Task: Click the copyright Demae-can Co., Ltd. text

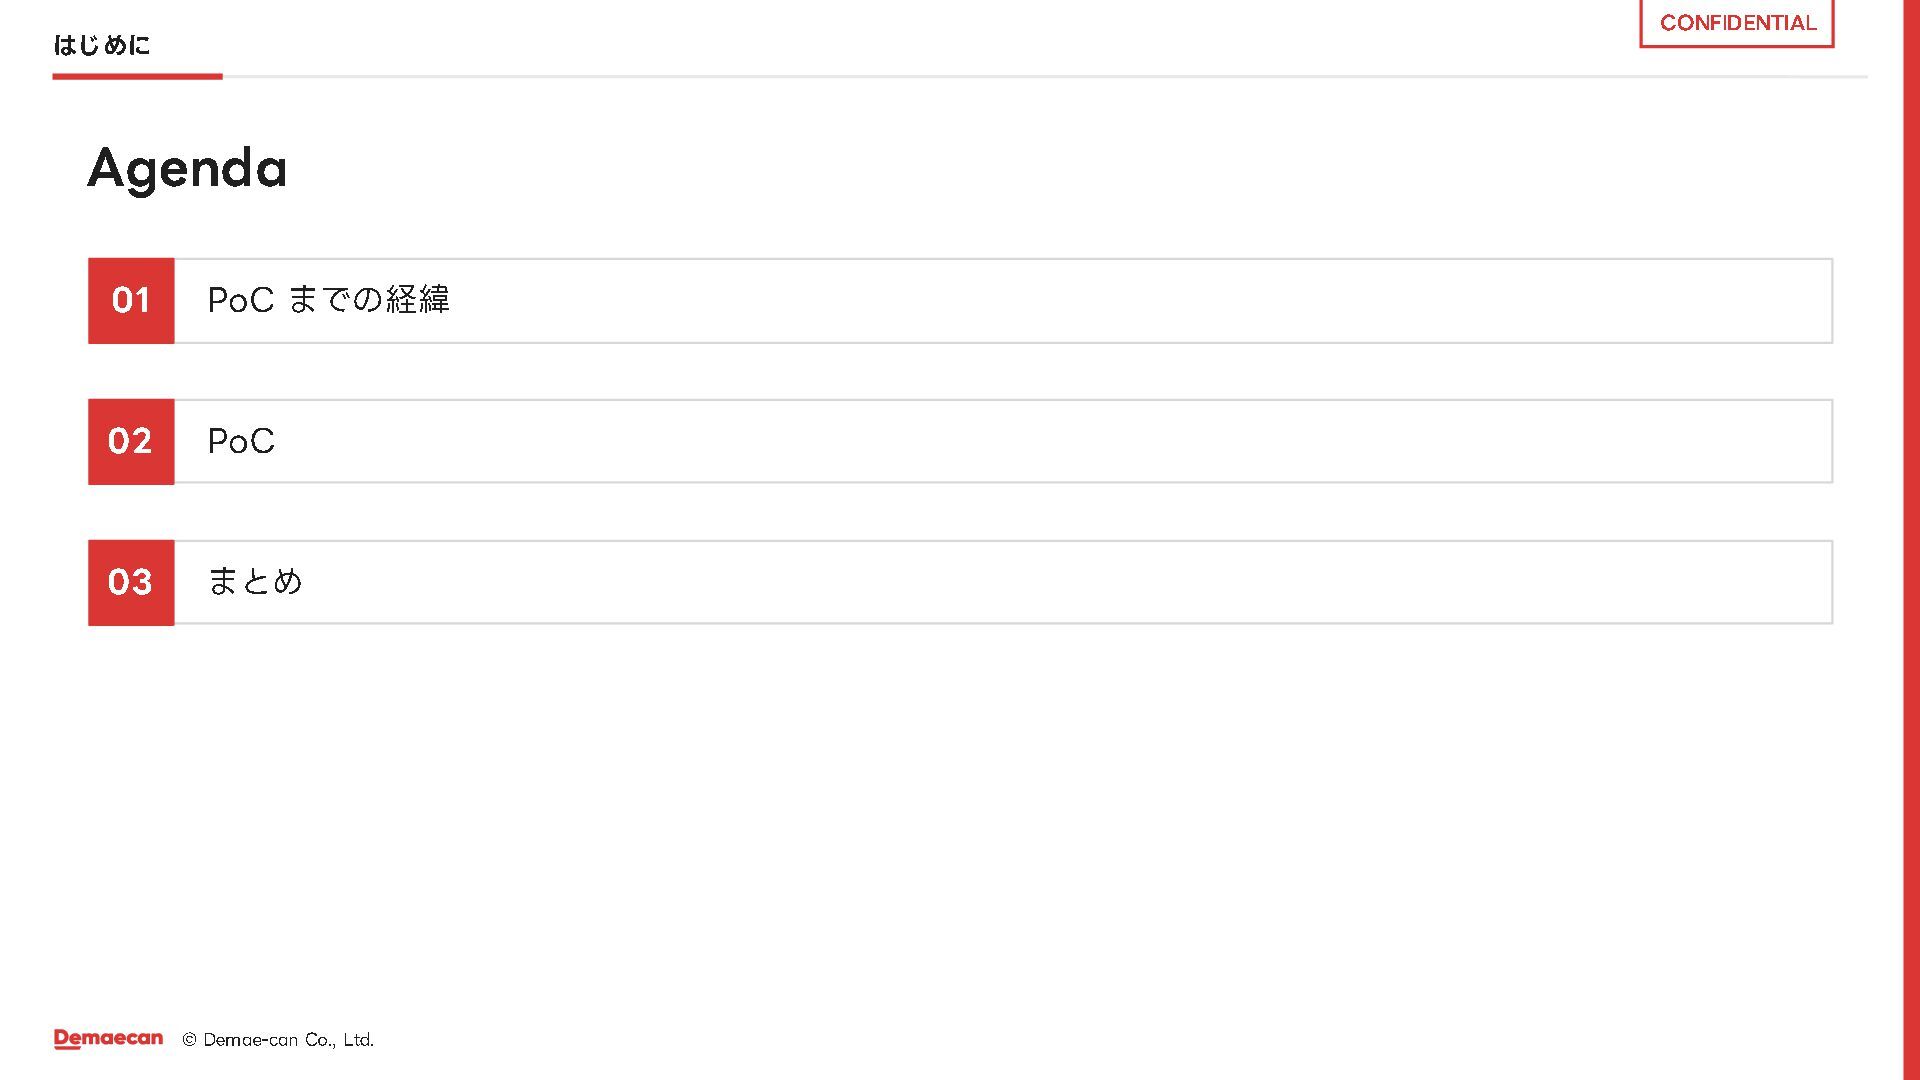Action: pyautogui.click(x=288, y=1040)
